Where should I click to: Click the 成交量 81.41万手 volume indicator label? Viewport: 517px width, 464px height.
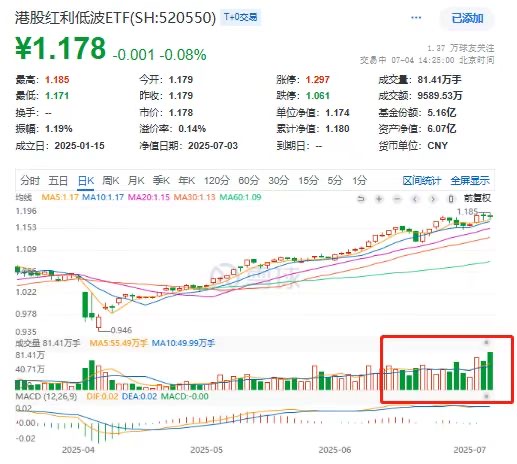tap(48, 343)
